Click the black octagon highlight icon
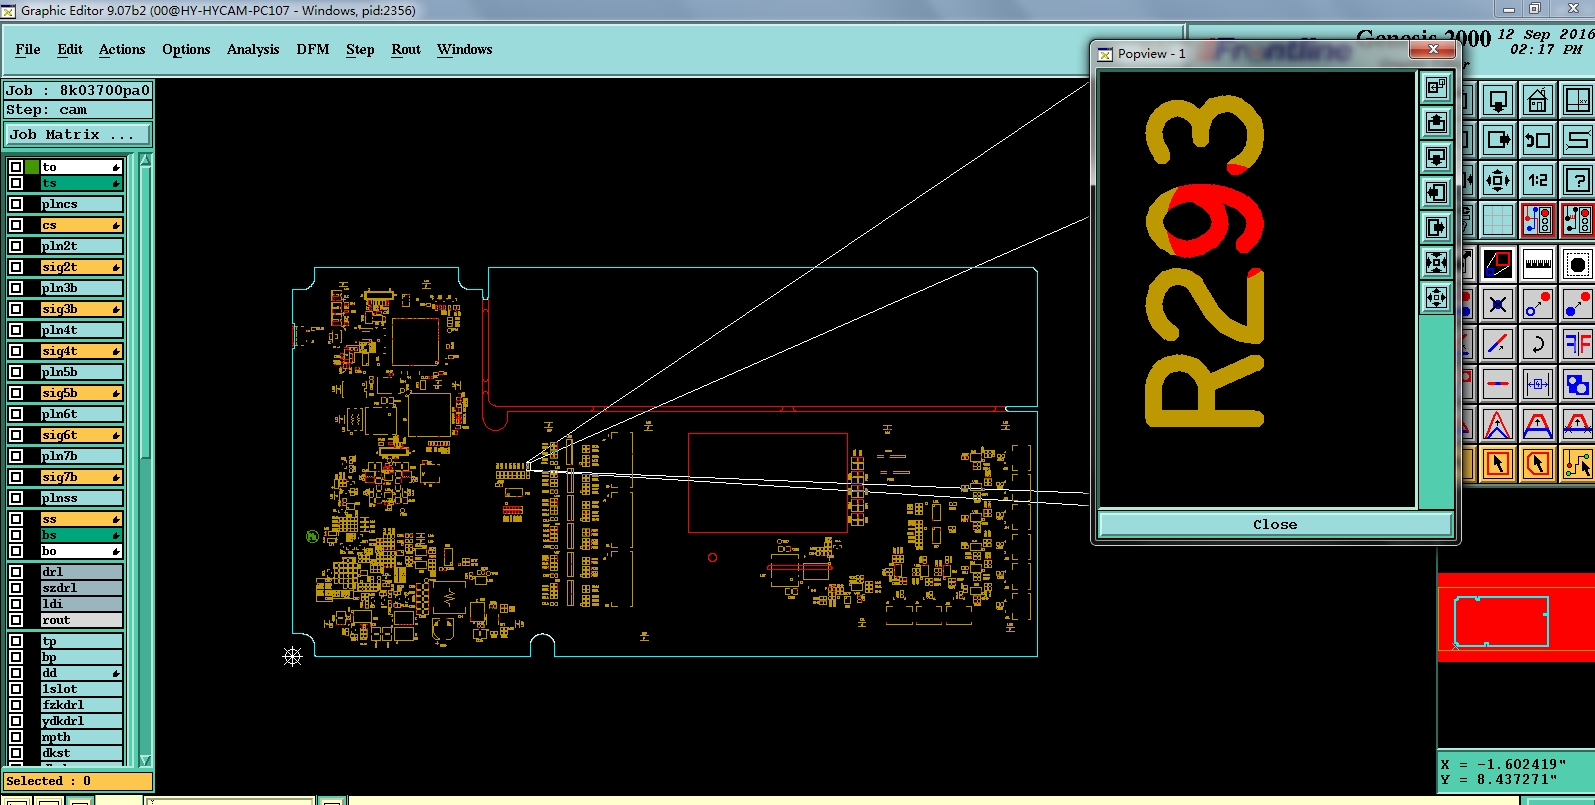This screenshot has height=805, width=1595. click(1577, 264)
